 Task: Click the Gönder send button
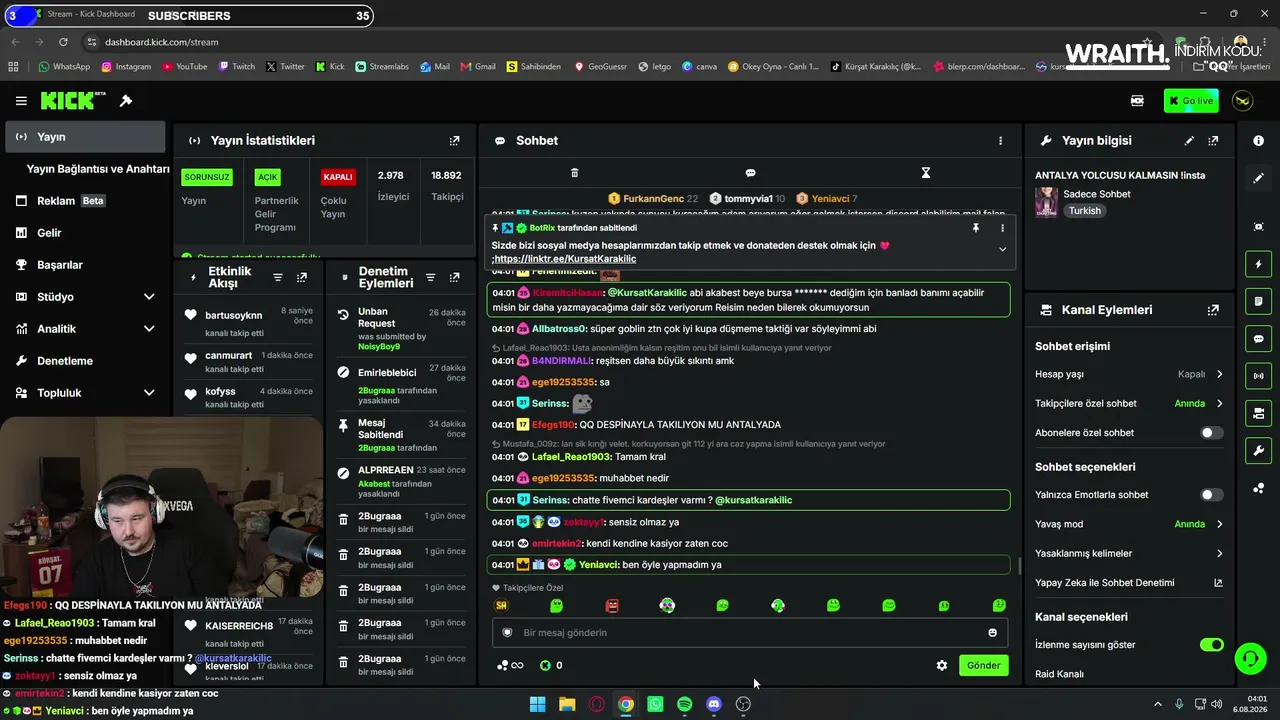coord(983,665)
